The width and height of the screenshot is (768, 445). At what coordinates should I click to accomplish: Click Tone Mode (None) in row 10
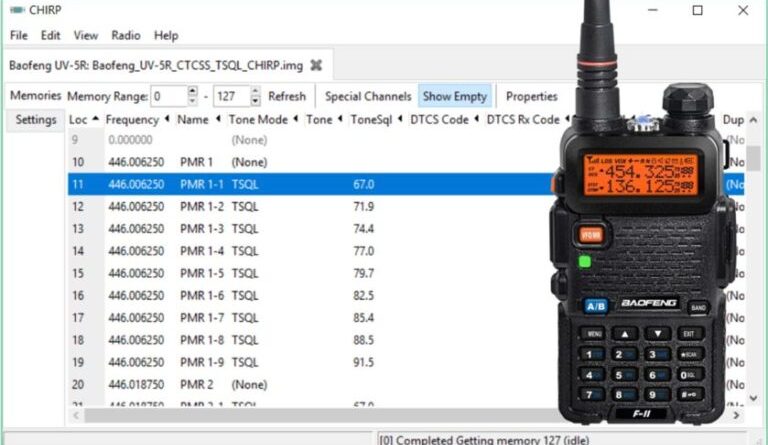pos(249,162)
